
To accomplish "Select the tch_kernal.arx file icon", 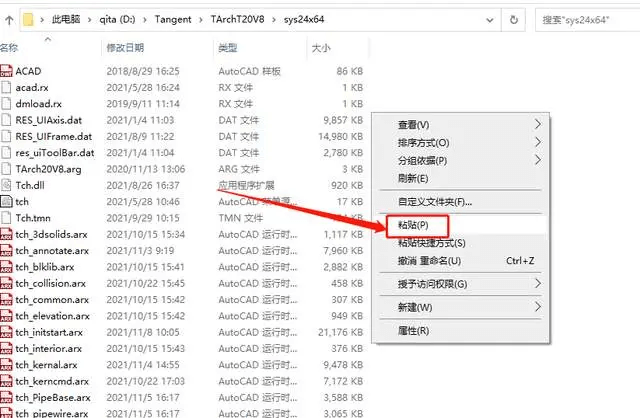I will point(6,364).
